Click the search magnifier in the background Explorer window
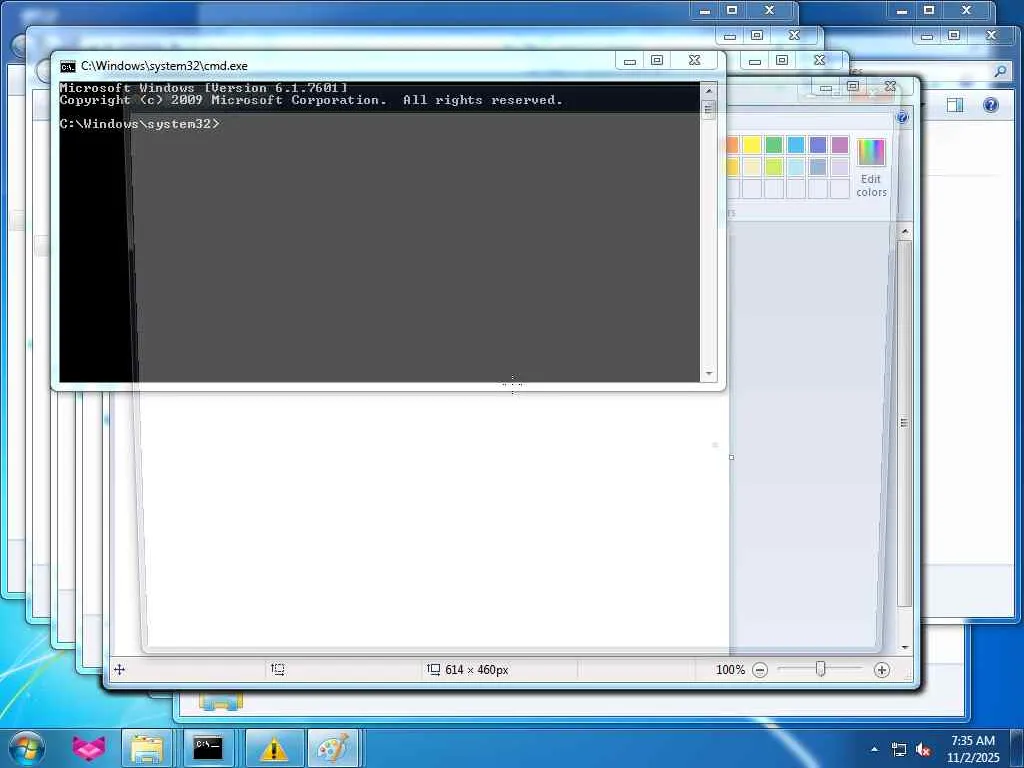Viewport: 1024px width, 768px height. coord(1000,71)
